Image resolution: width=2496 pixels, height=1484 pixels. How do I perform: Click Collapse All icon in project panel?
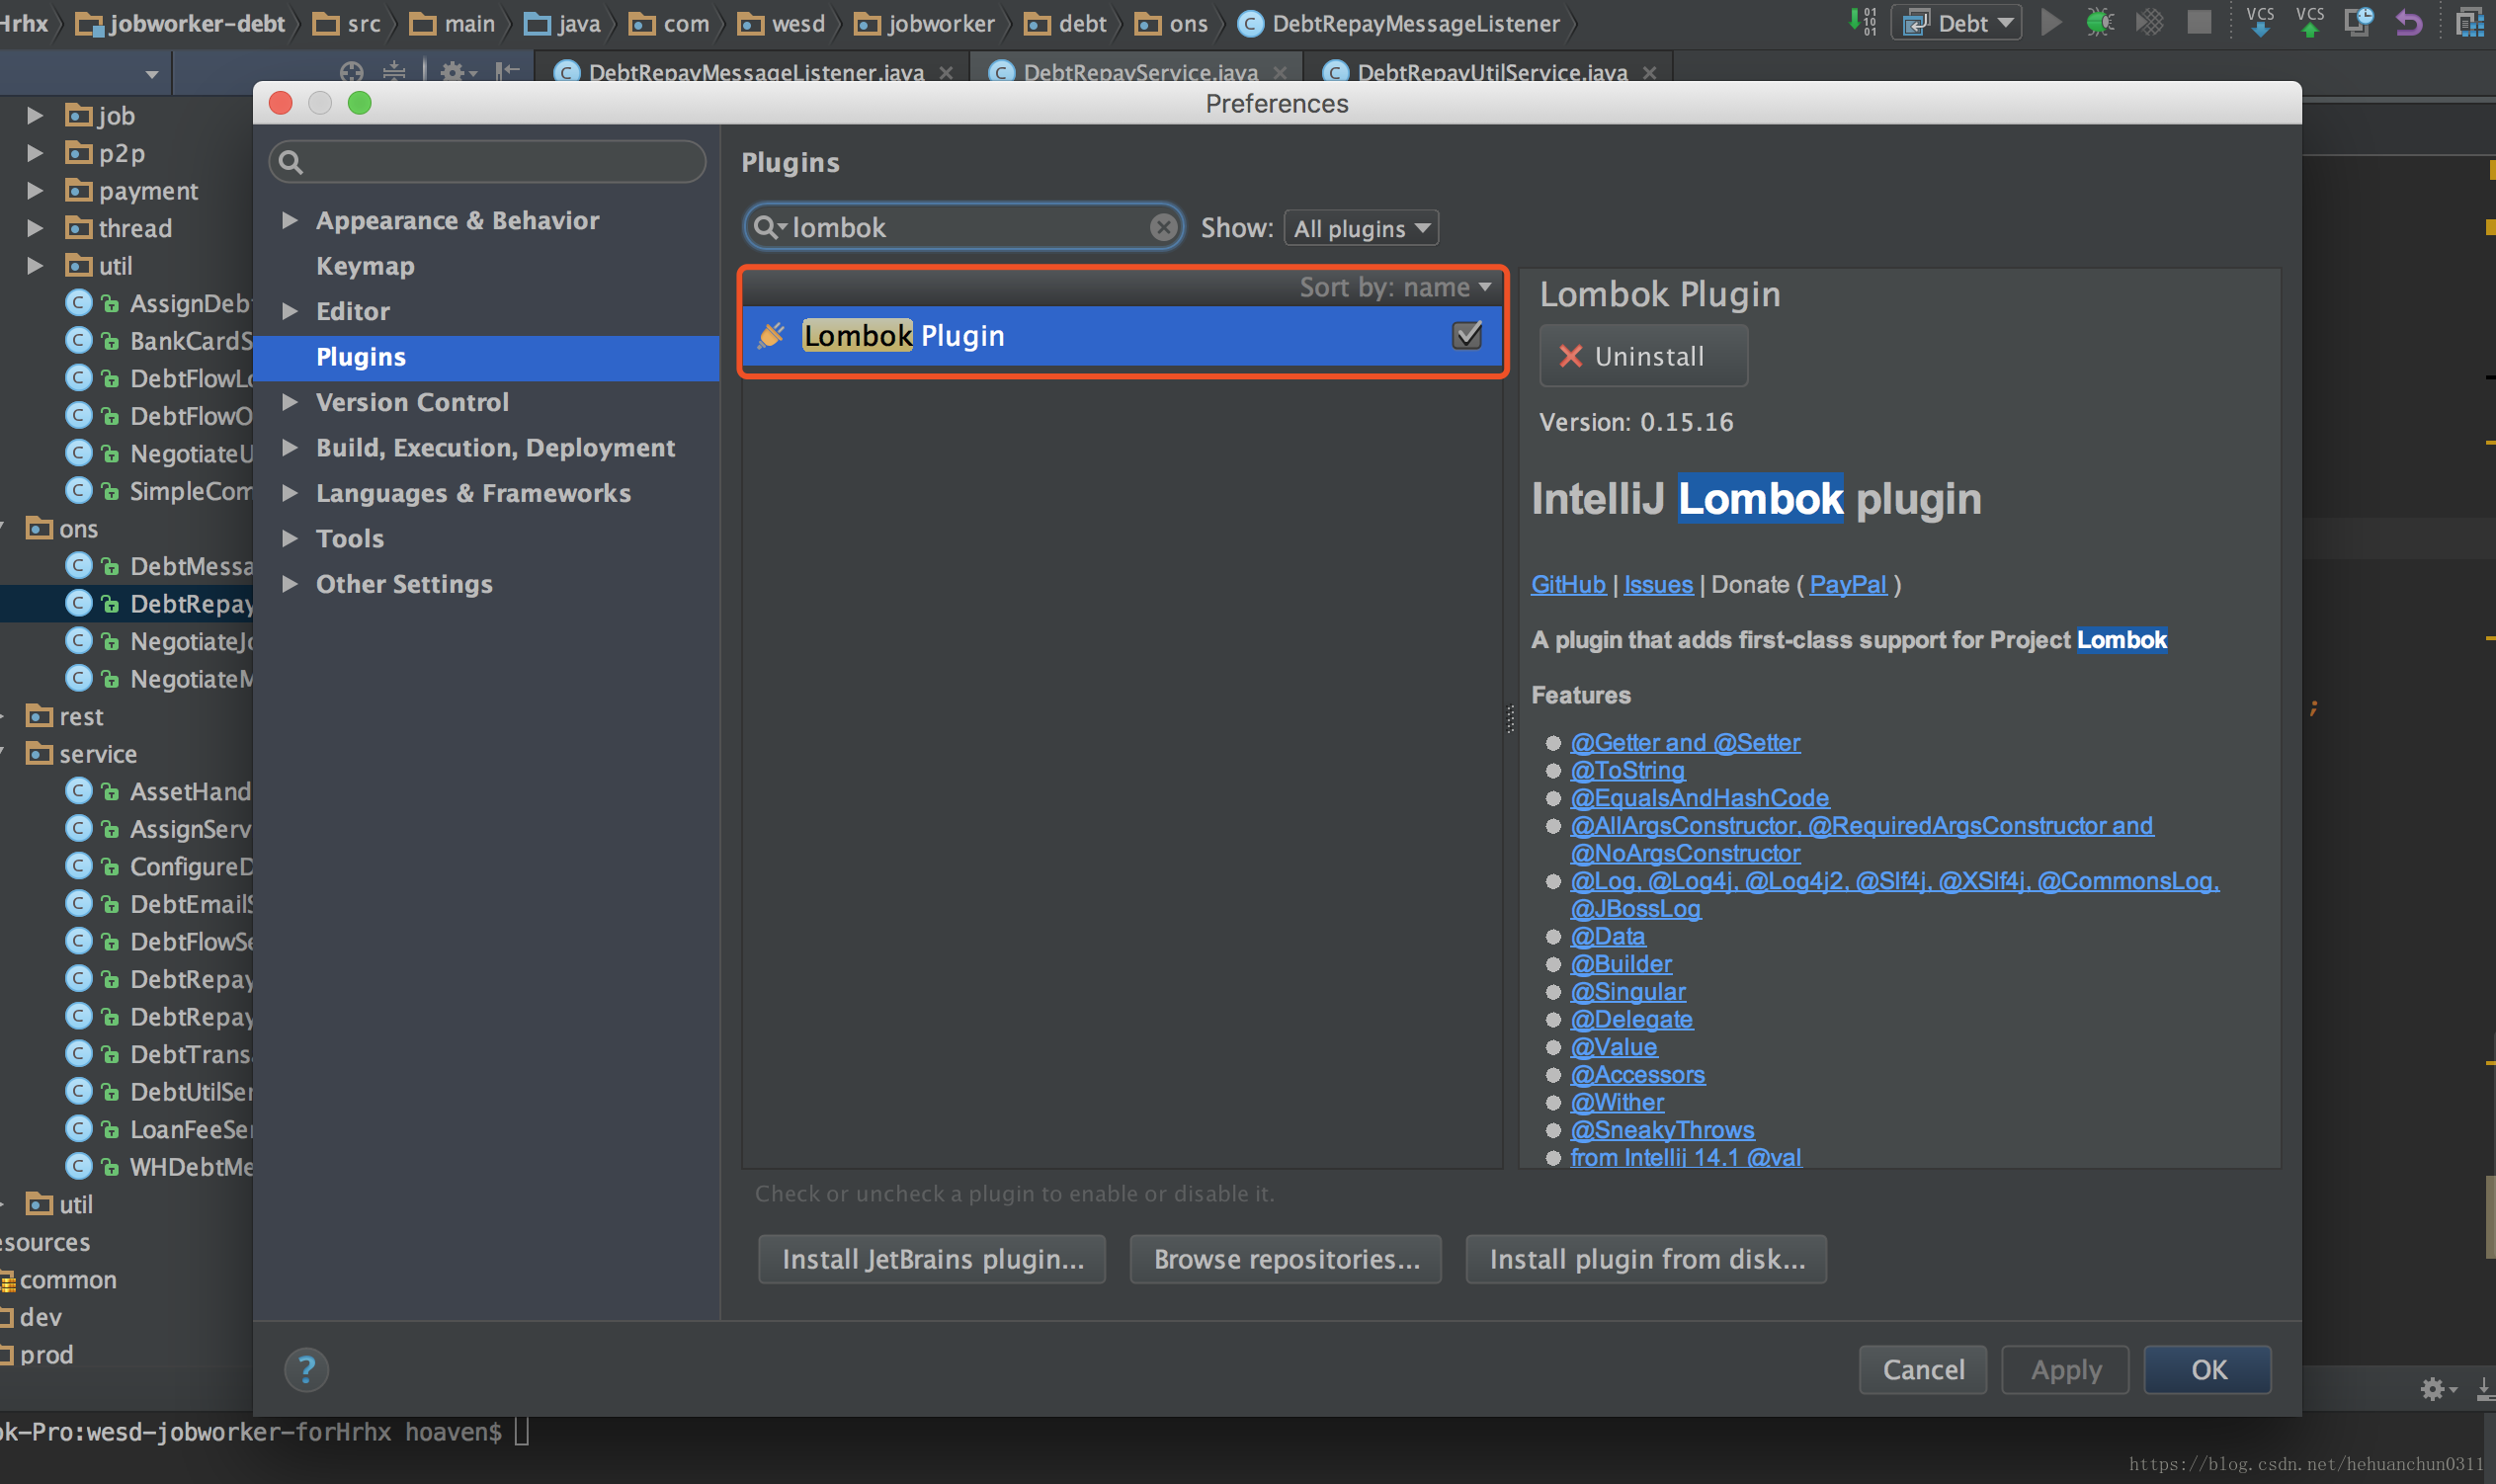[x=394, y=72]
